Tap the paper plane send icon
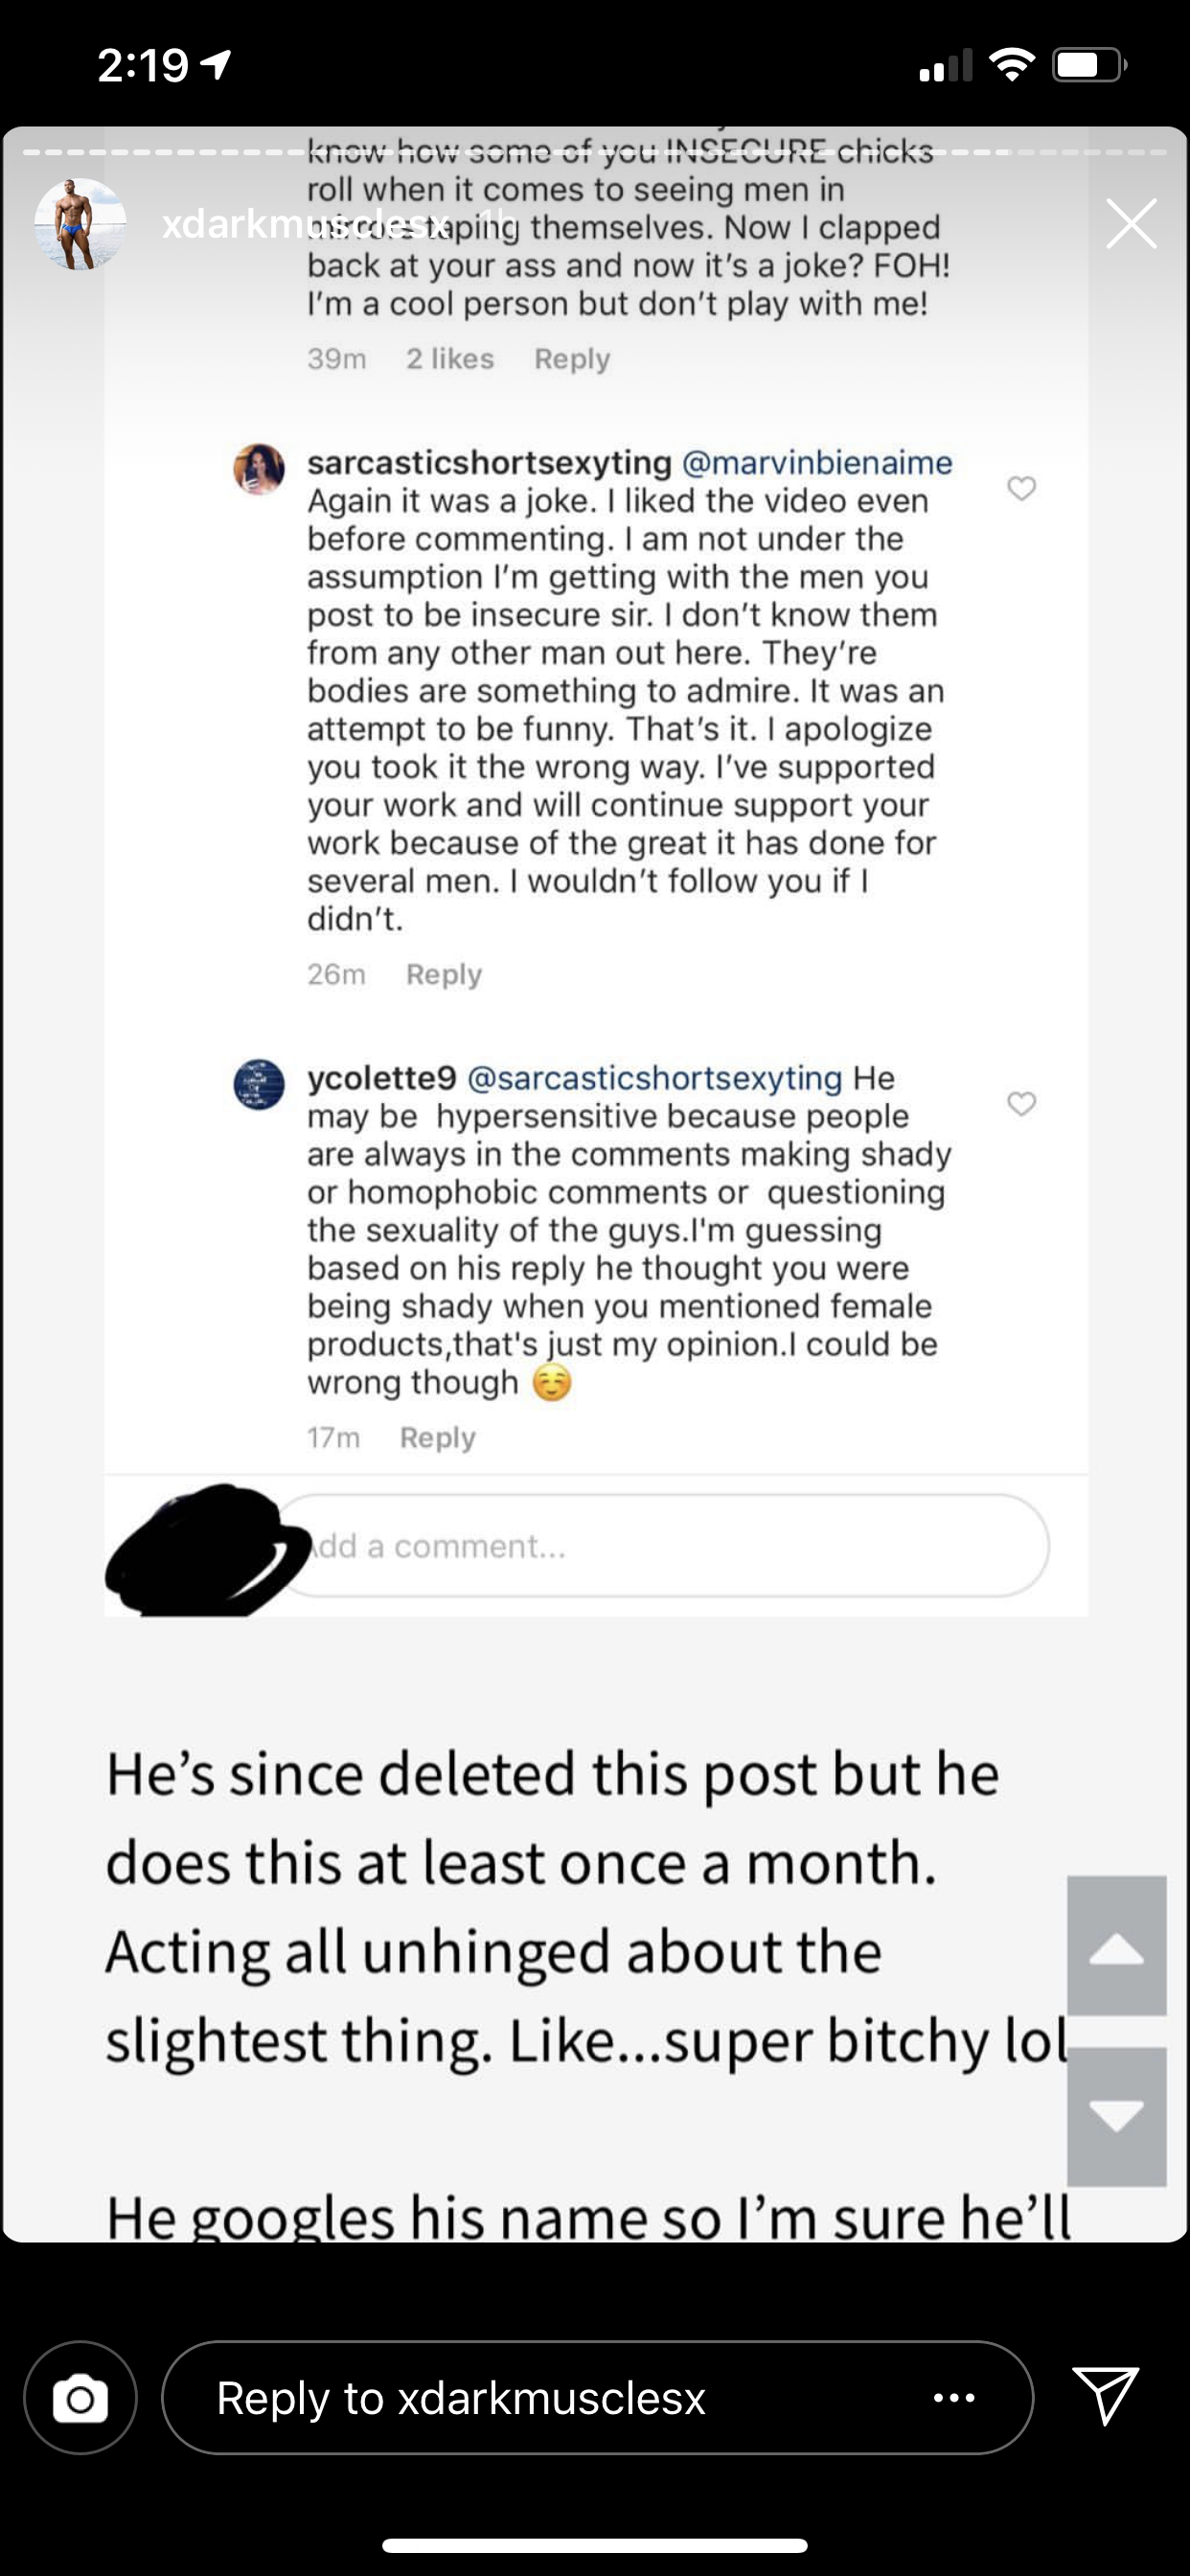1190x2576 pixels. tap(1105, 2396)
